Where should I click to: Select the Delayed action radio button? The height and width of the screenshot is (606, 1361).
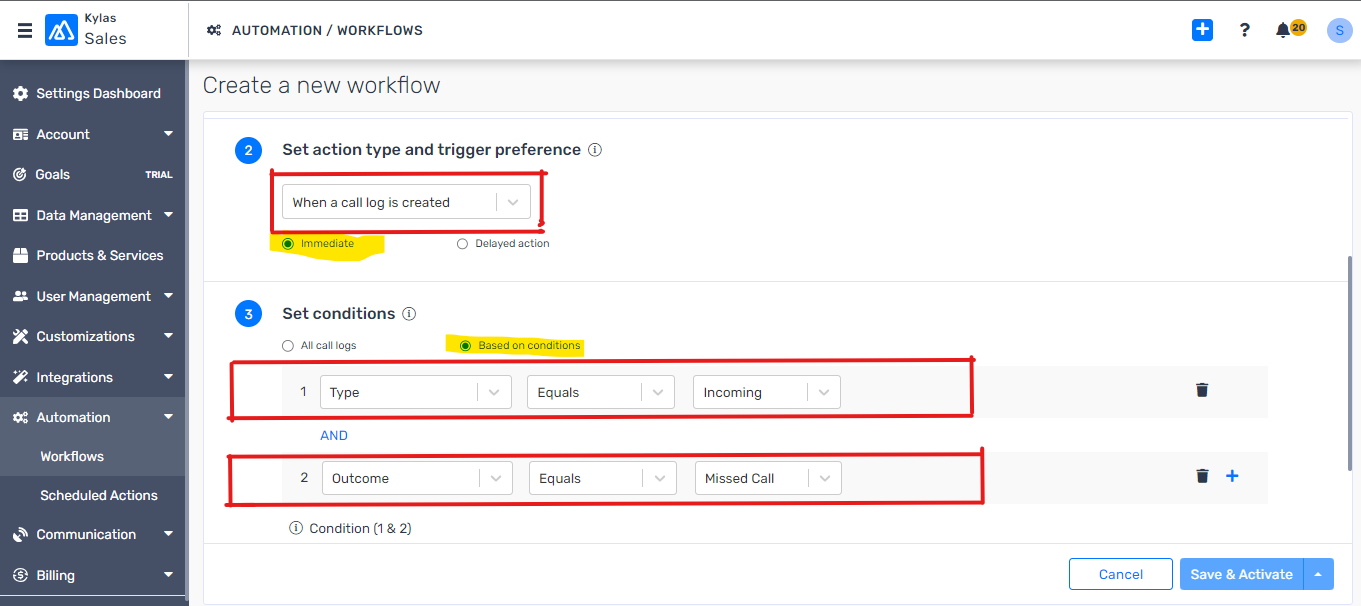462,244
